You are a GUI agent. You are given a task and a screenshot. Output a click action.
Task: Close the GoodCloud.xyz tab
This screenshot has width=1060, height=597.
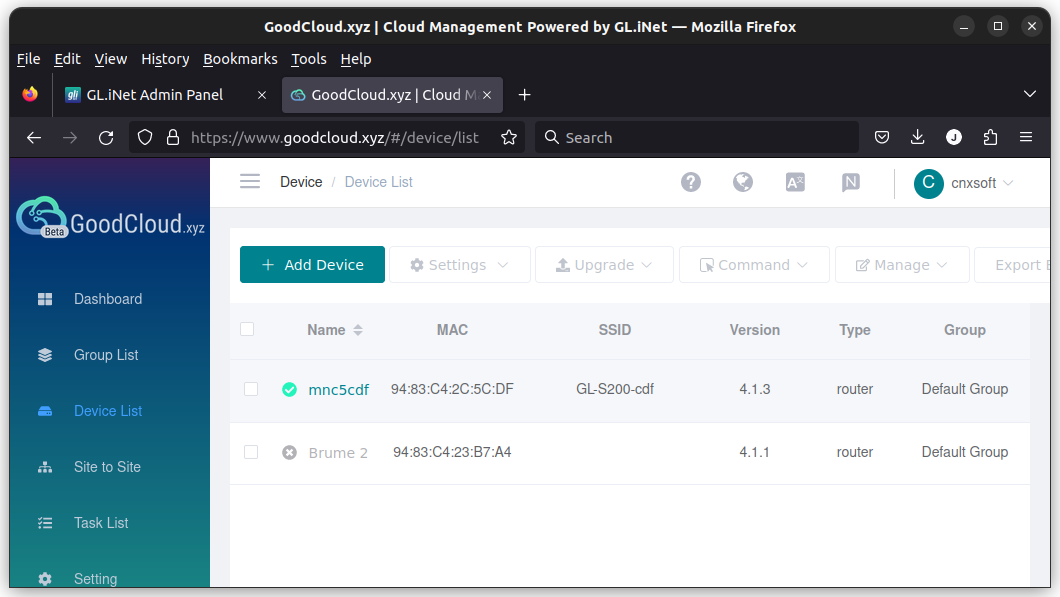click(x=487, y=95)
